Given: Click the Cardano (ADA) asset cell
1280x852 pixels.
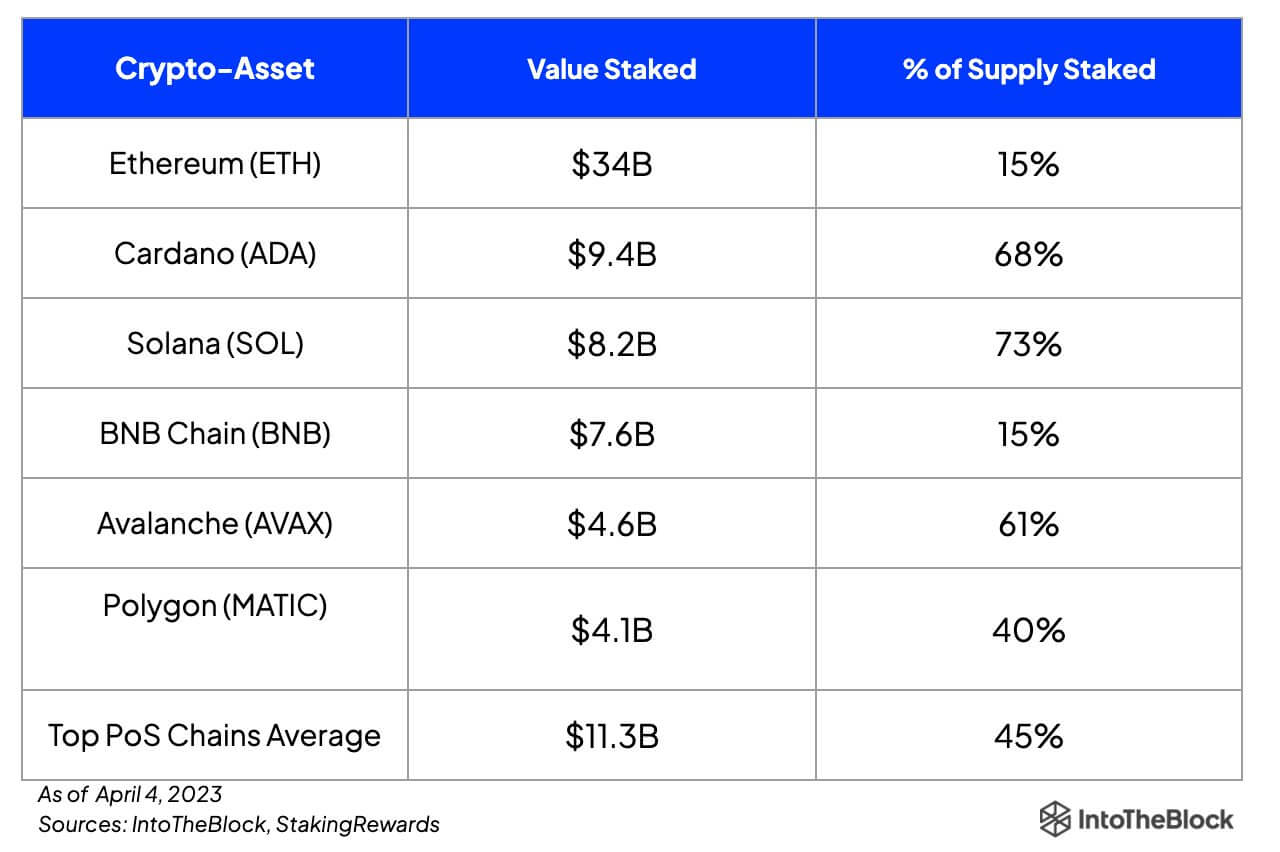Looking at the screenshot, I should point(215,253).
